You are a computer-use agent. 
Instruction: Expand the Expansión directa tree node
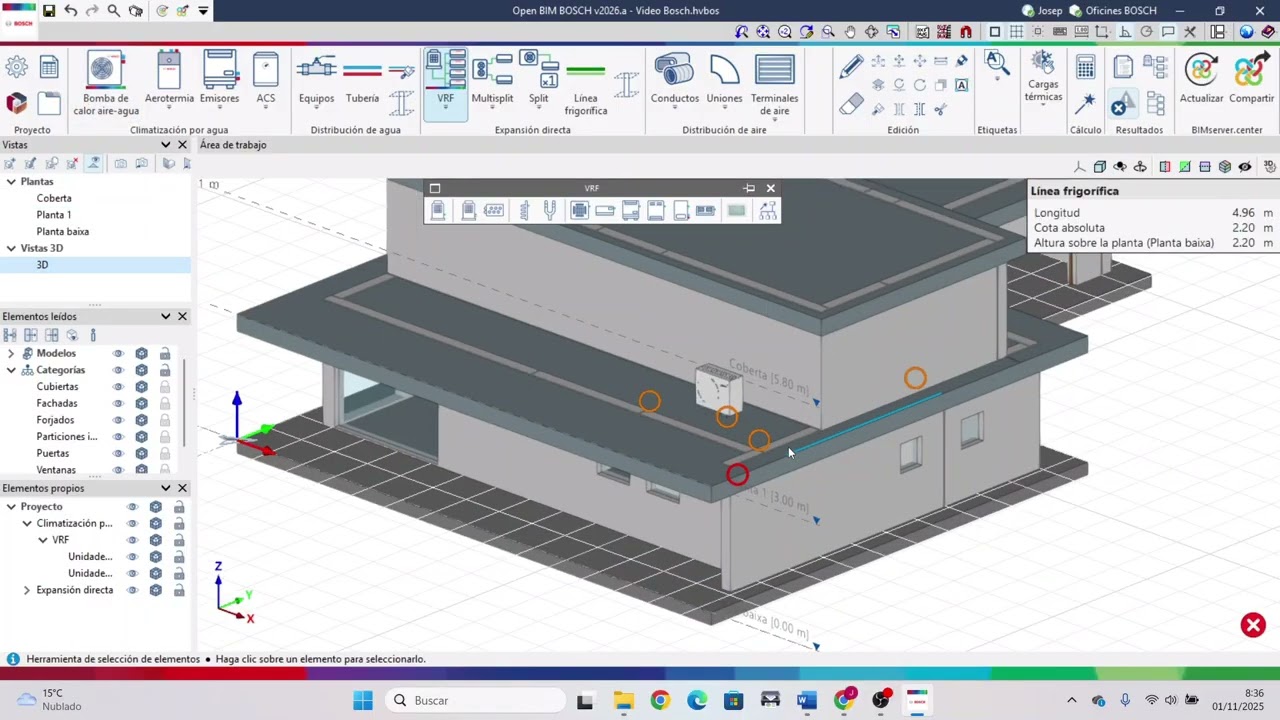click(27, 590)
